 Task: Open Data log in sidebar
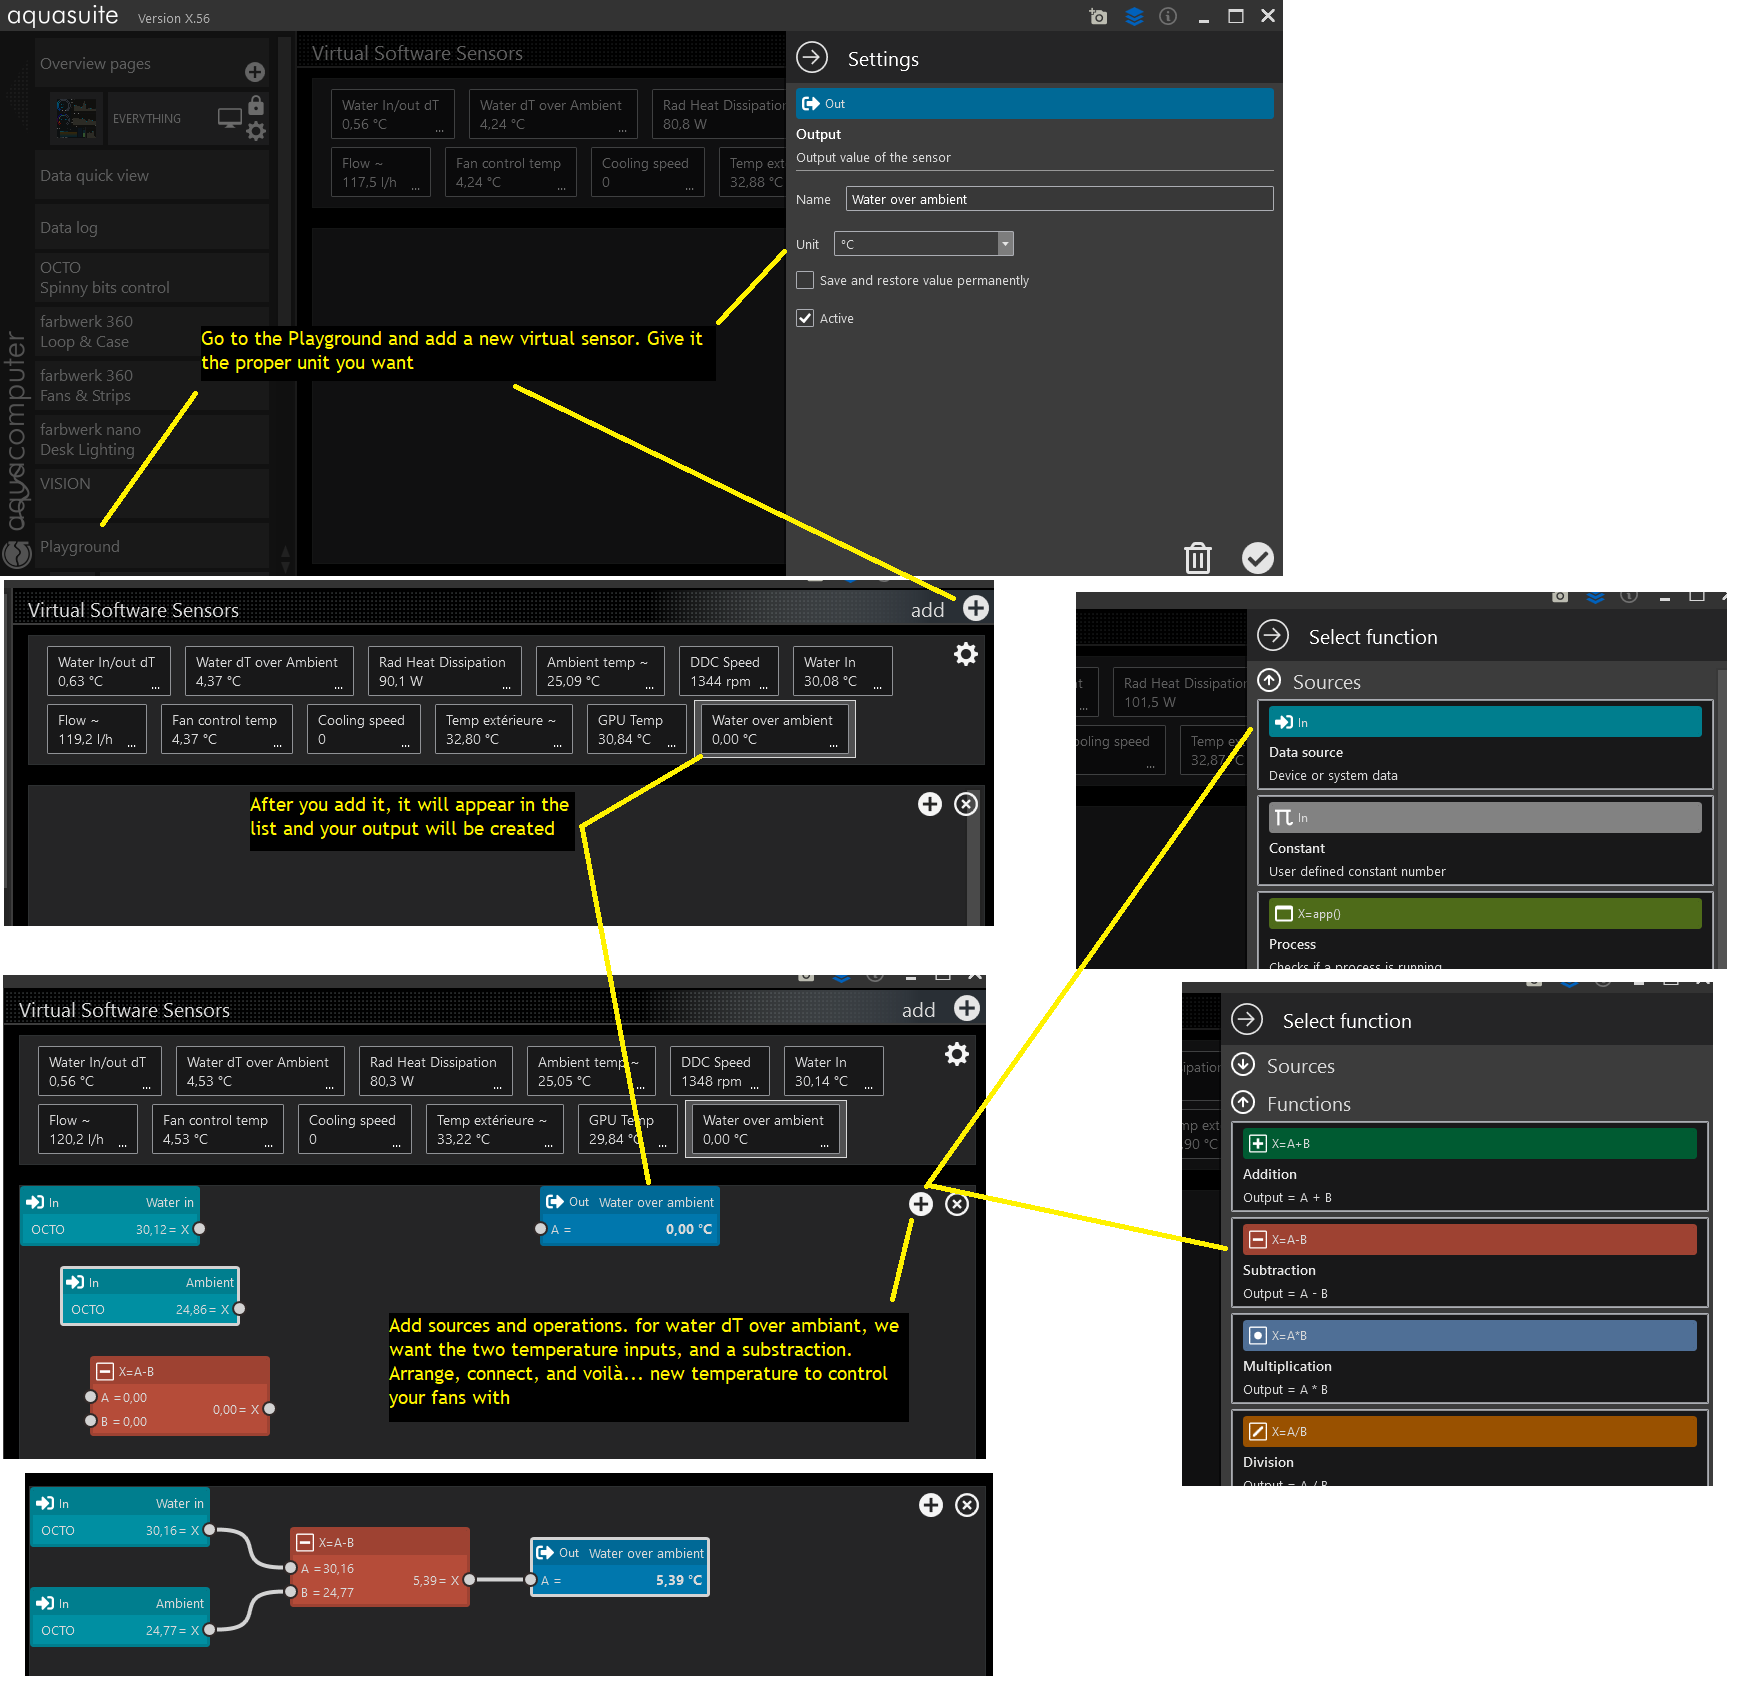(152, 228)
